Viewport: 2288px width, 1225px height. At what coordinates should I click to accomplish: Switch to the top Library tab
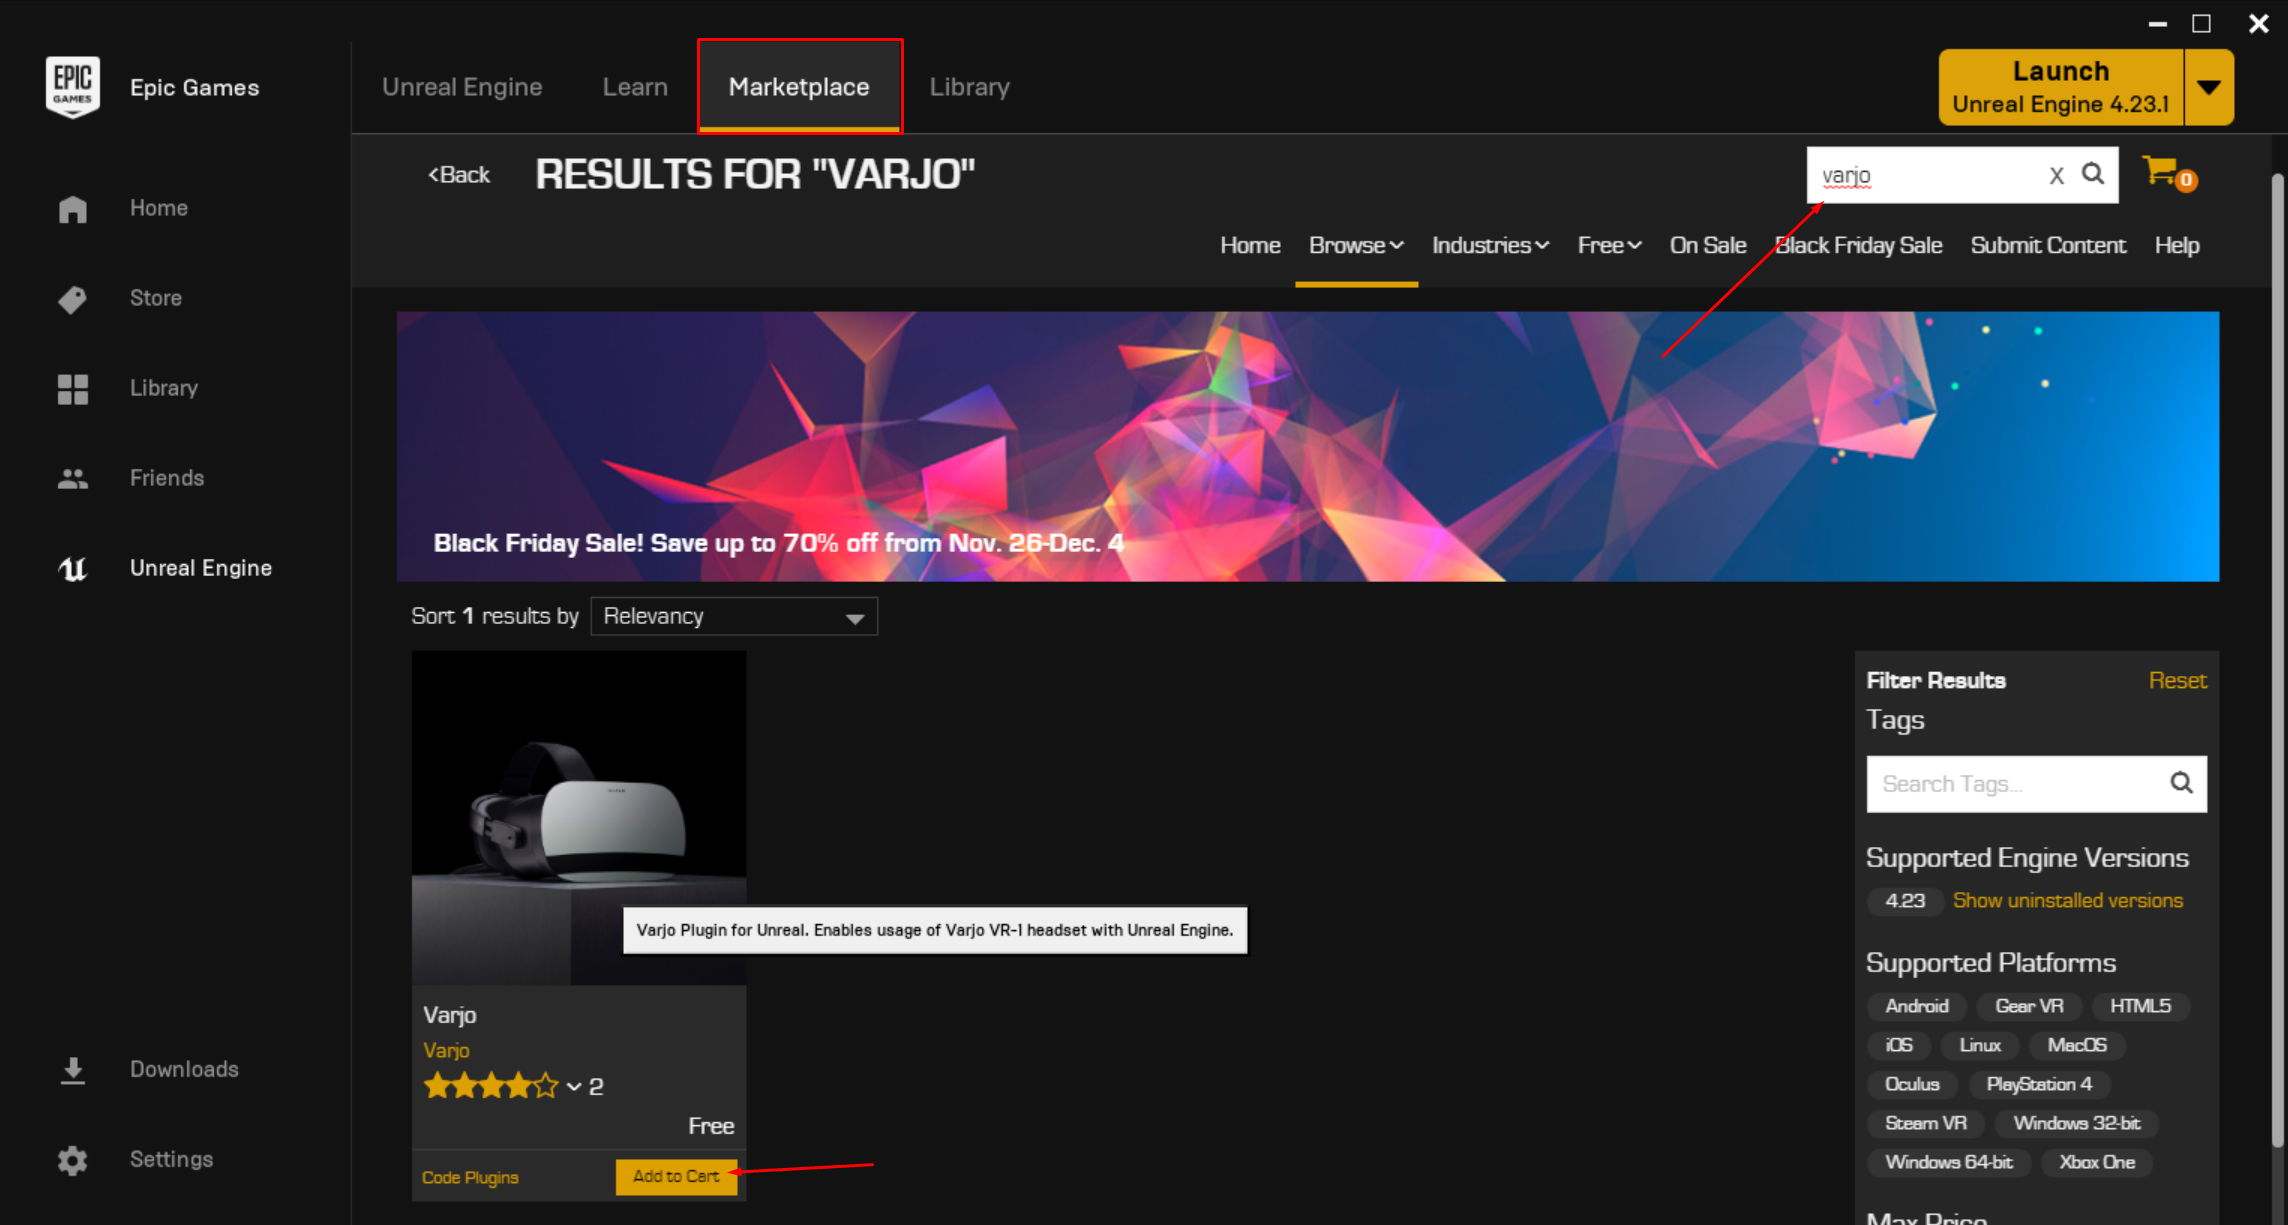point(969,87)
